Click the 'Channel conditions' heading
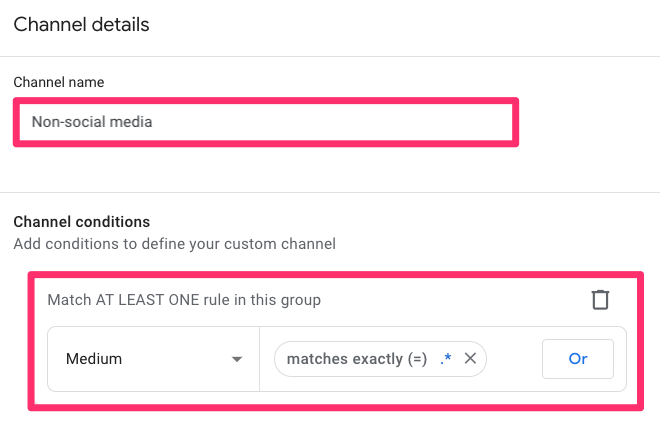Viewport: 660px width, 423px height. click(x=81, y=221)
